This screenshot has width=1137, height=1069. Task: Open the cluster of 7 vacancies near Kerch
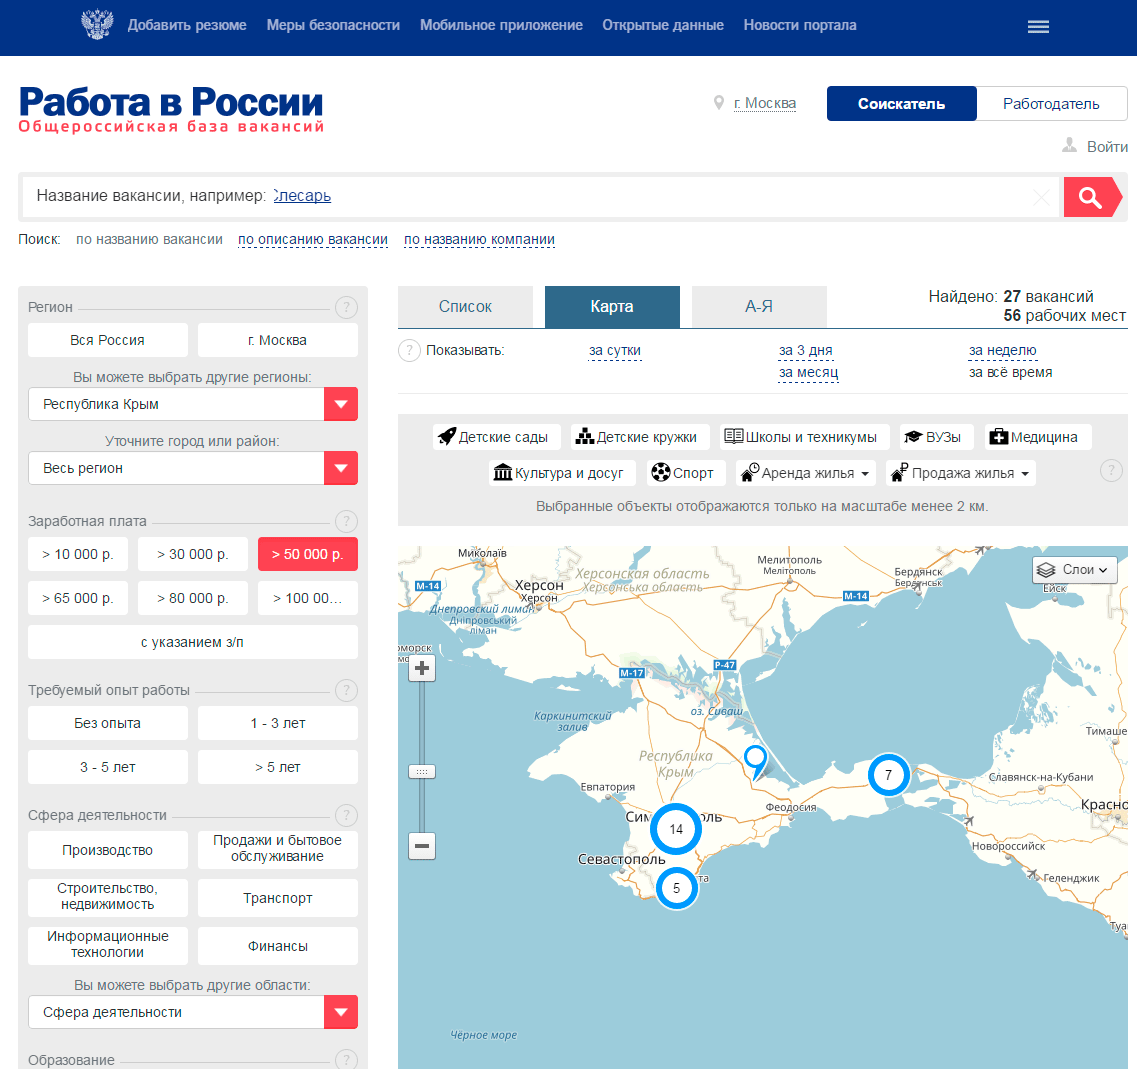[888, 775]
